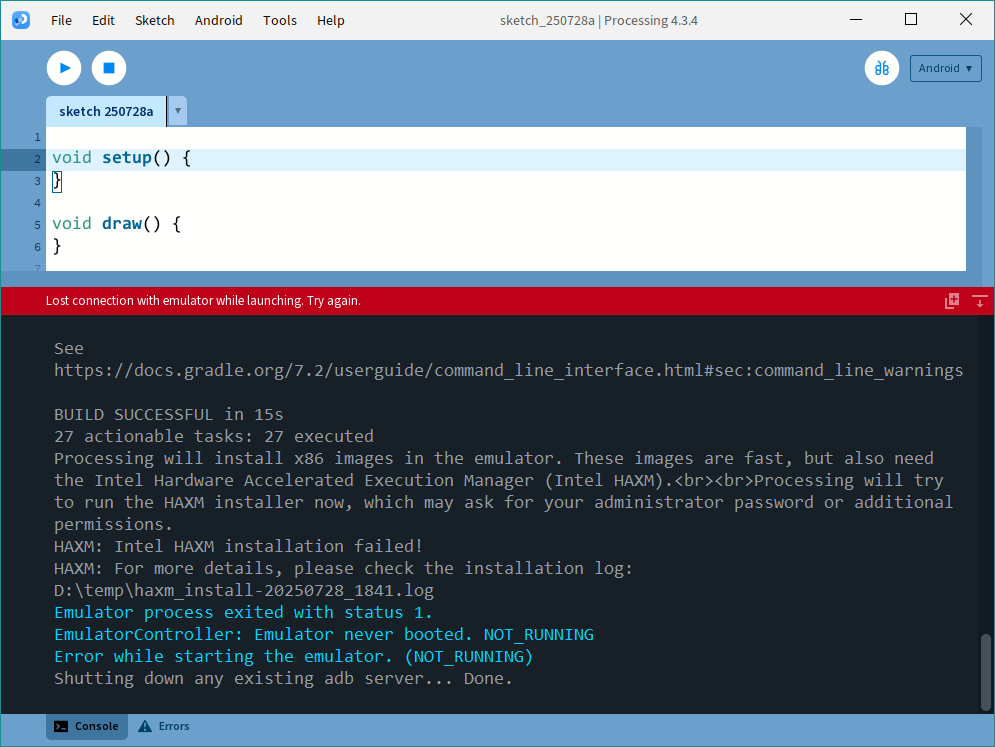Viewport: 995px width, 747px height.
Task: Click 'Shutting down any existing adb server' line
Action: 283,678
